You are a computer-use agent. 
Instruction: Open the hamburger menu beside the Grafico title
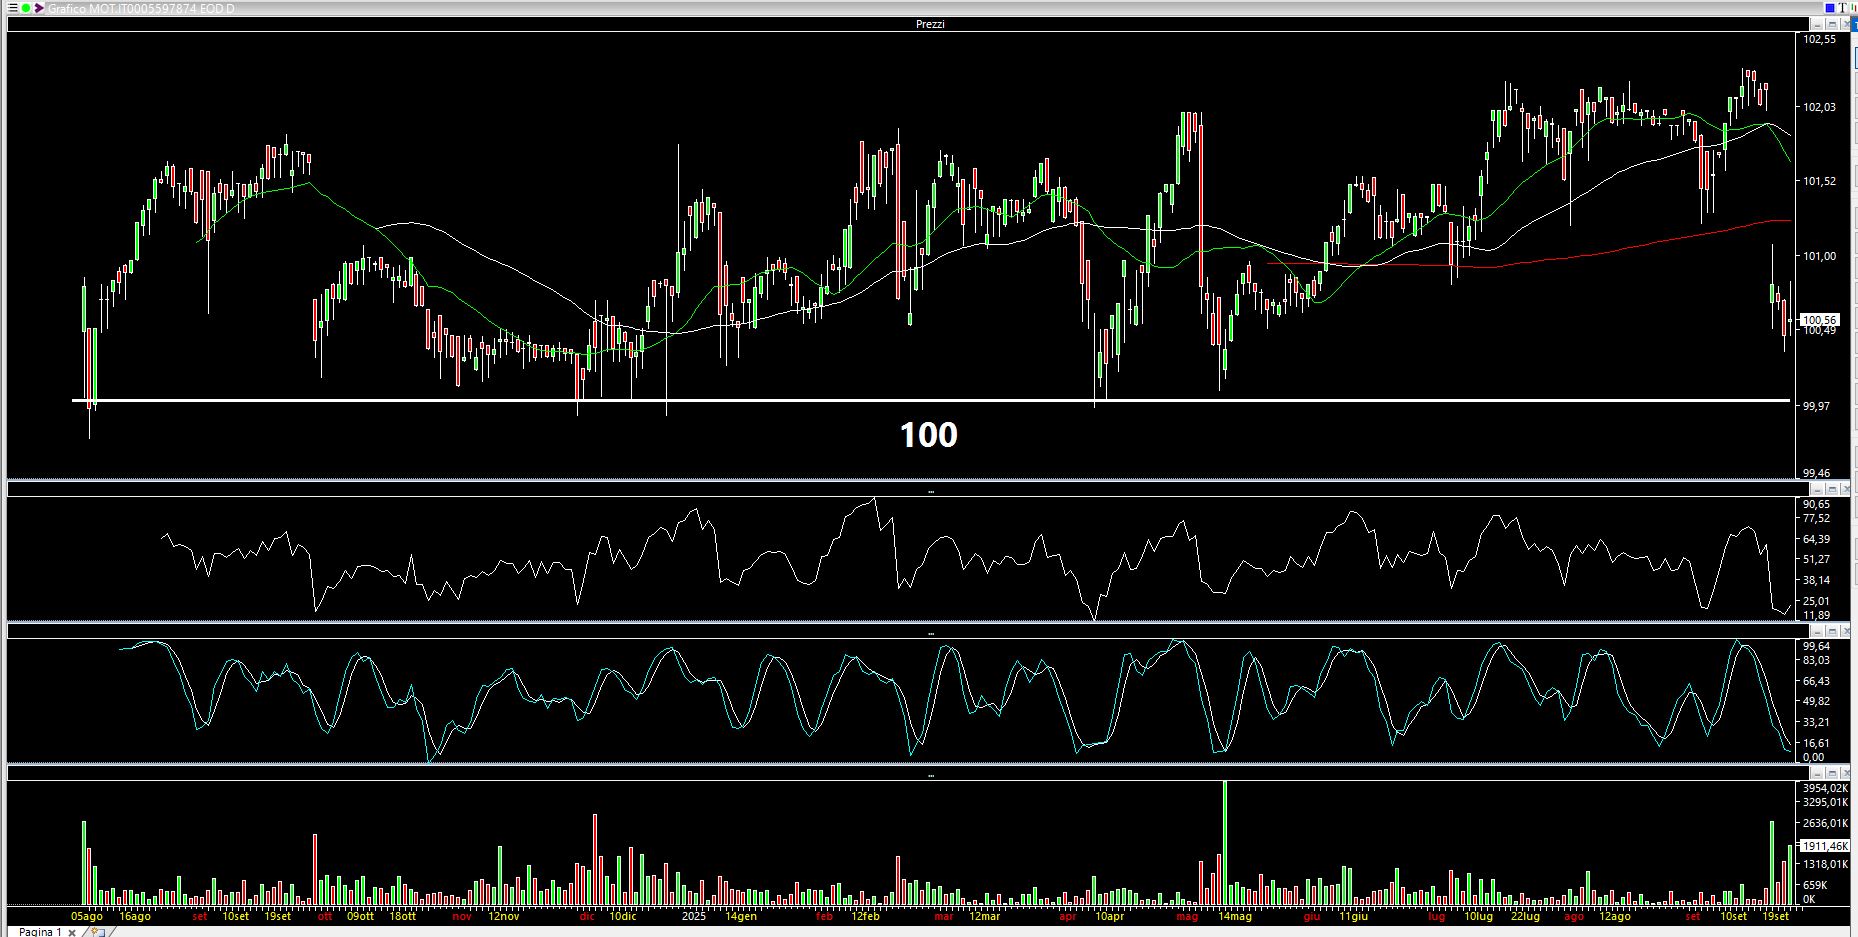coord(10,8)
